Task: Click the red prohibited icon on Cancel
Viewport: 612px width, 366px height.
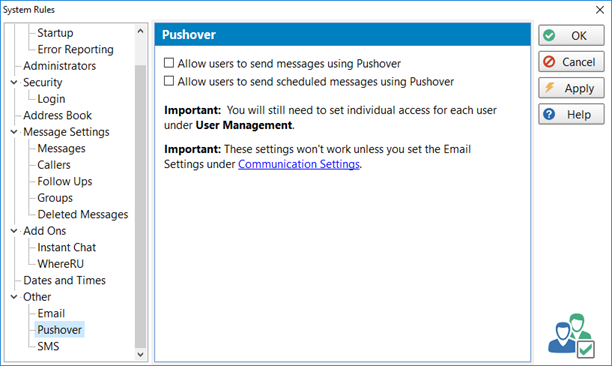Action: coord(549,62)
